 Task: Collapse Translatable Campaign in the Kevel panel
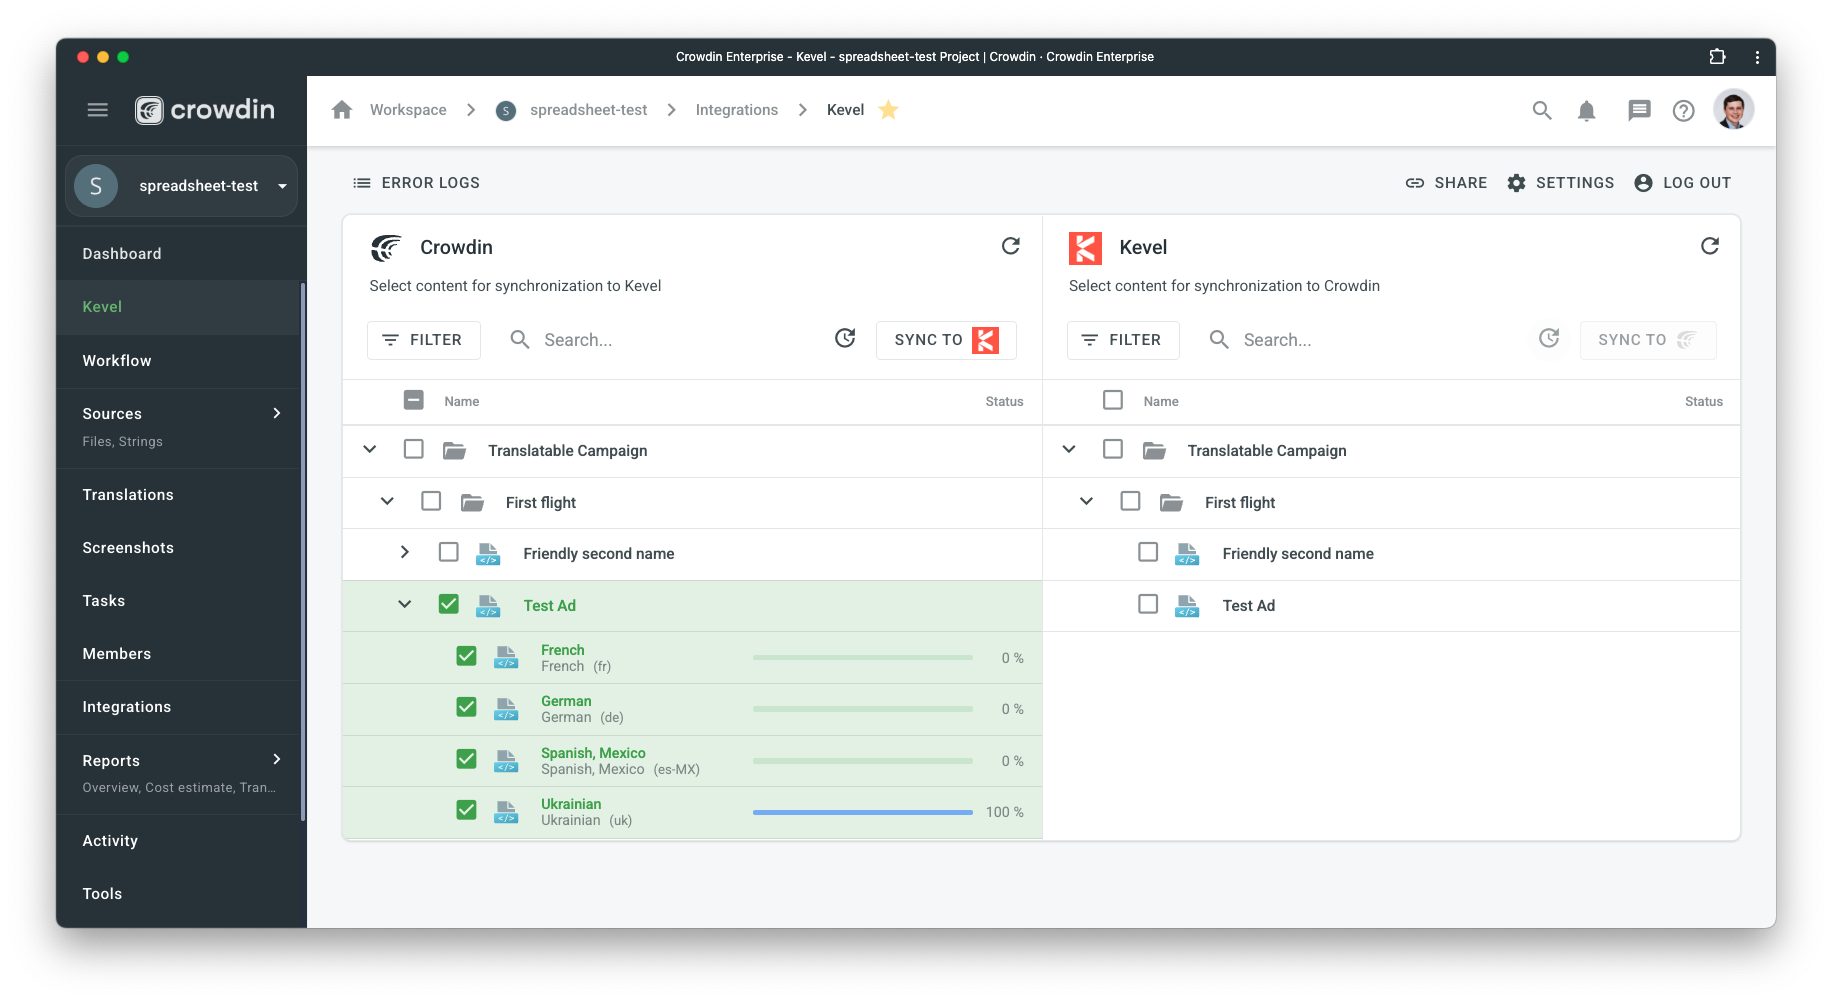click(1069, 449)
